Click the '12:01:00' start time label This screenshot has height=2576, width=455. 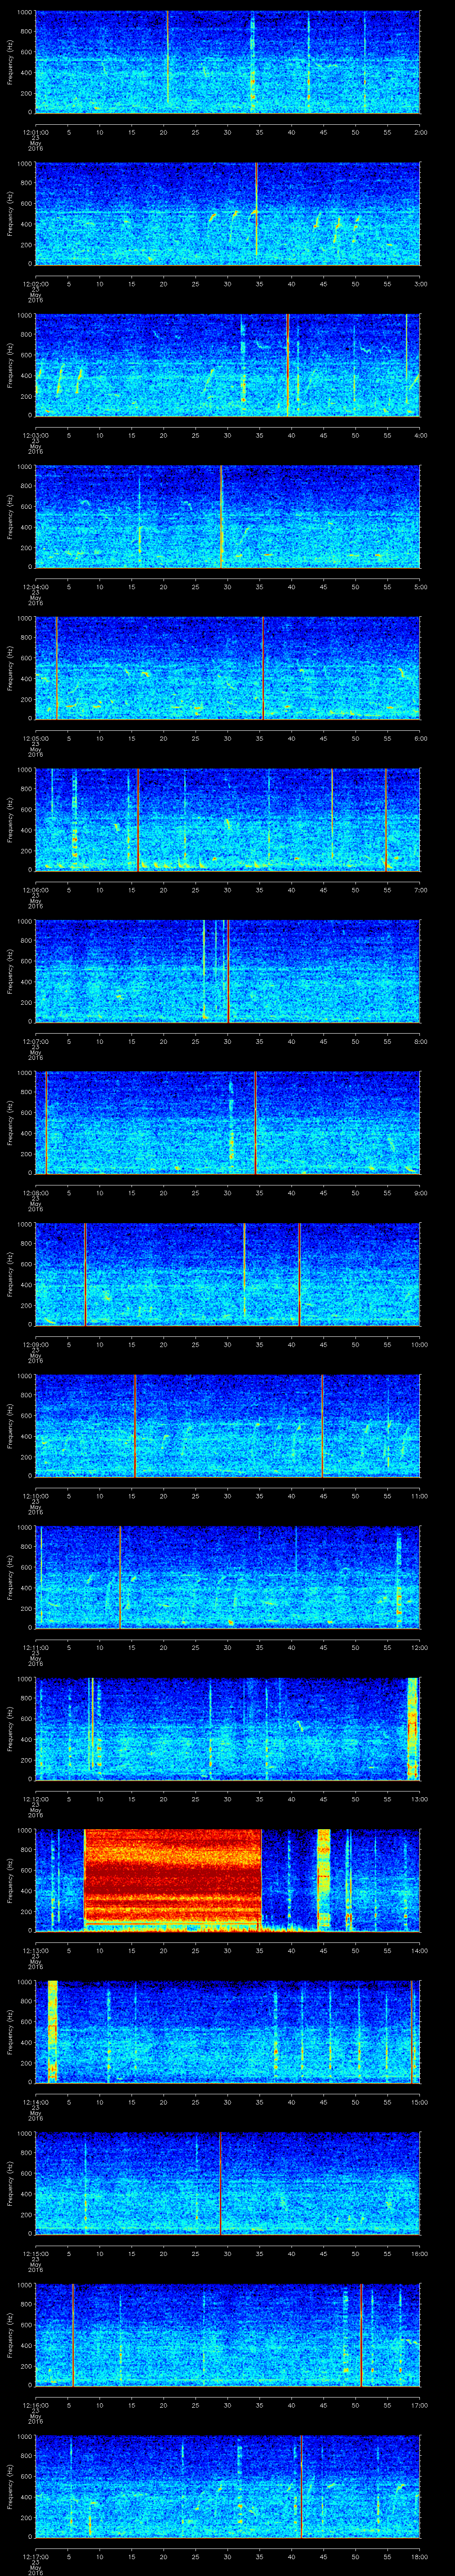pos(35,132)
